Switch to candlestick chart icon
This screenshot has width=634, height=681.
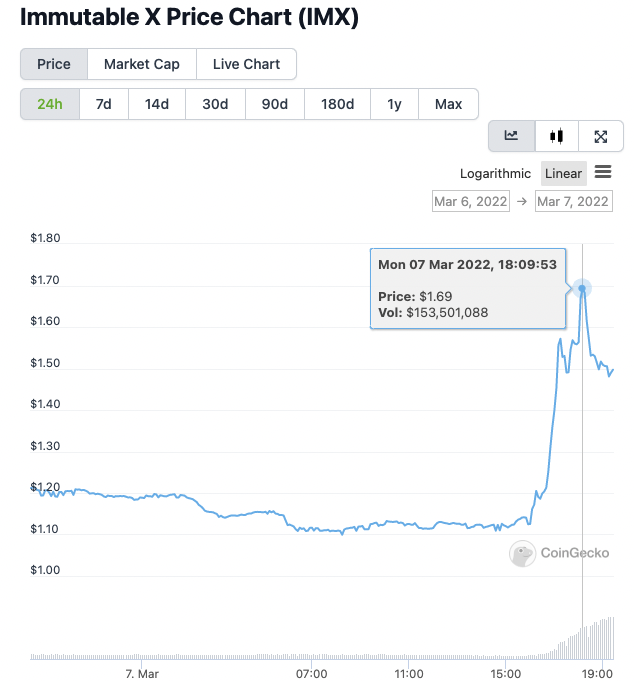[x=556, y=136]
